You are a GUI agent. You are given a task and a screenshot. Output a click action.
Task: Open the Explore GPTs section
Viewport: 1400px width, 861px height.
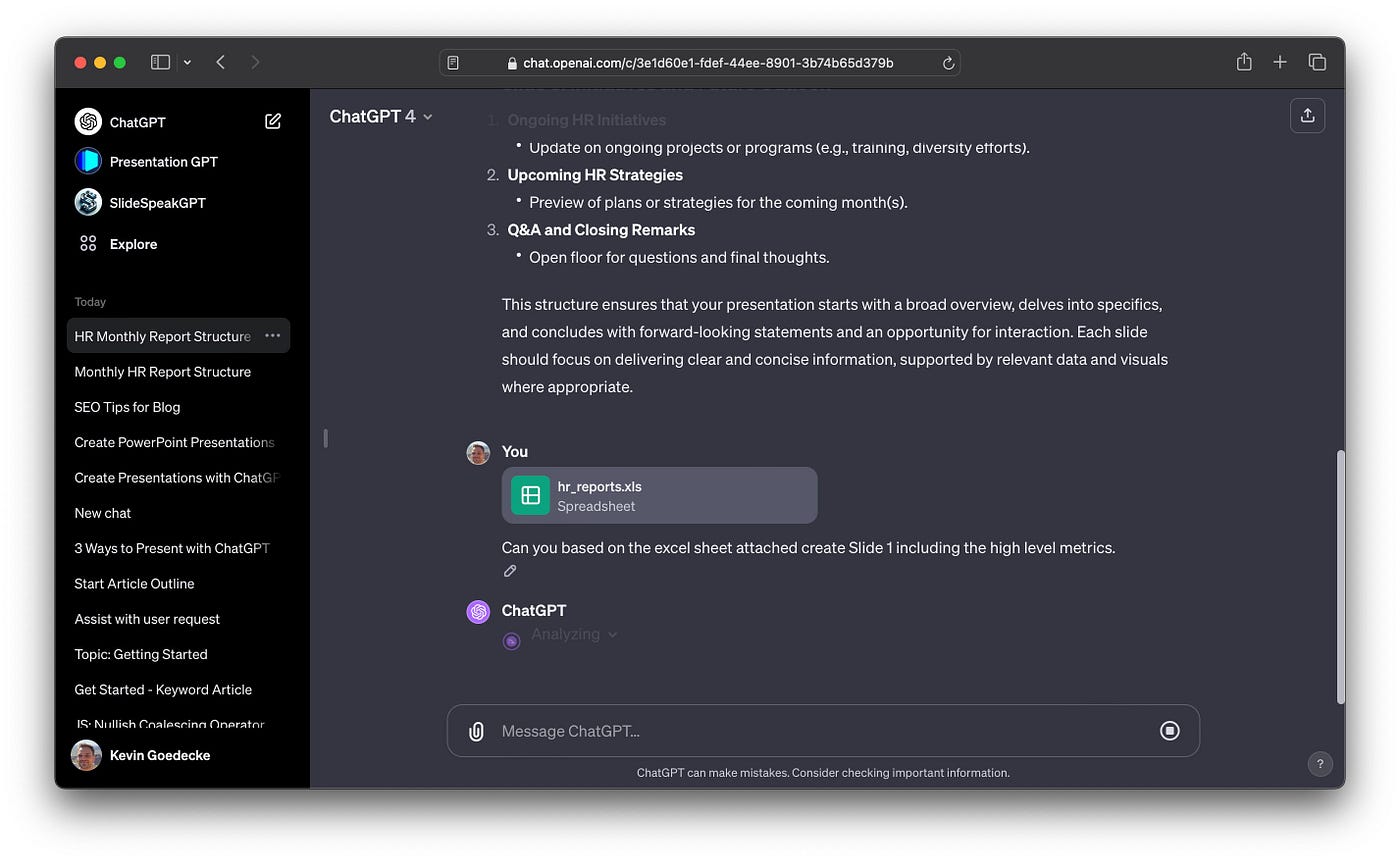pos(131,243)
